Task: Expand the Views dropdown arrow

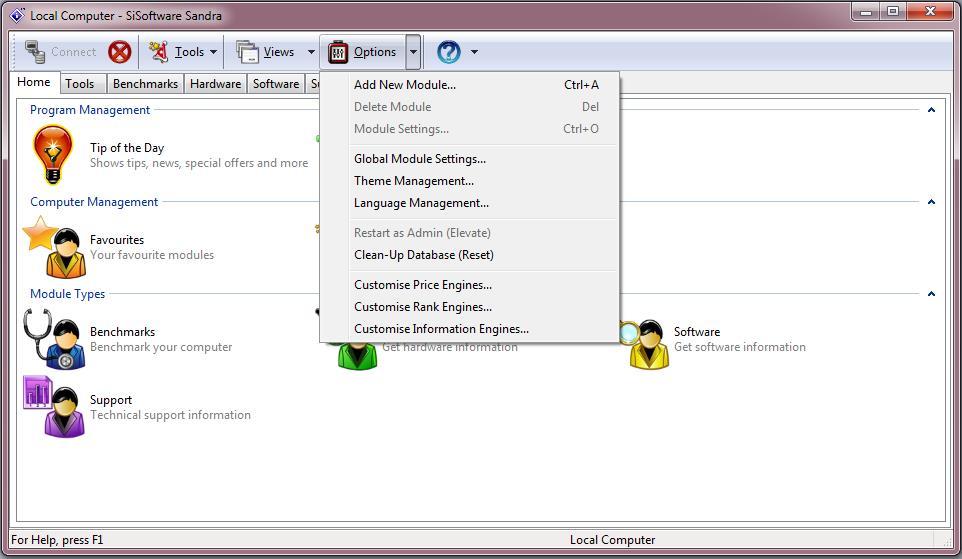Action: click(311, 52)
